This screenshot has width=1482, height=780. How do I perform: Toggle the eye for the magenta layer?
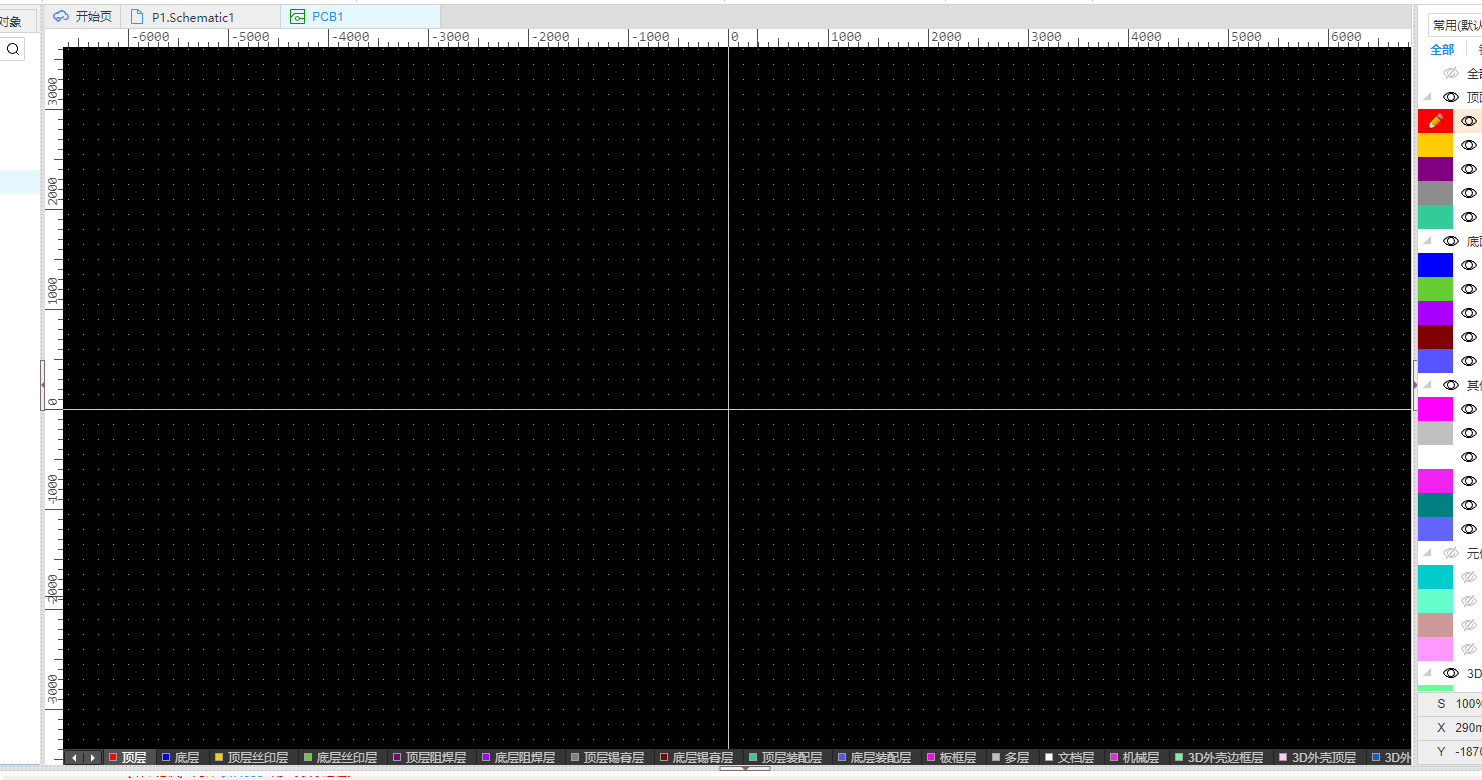1468,409
